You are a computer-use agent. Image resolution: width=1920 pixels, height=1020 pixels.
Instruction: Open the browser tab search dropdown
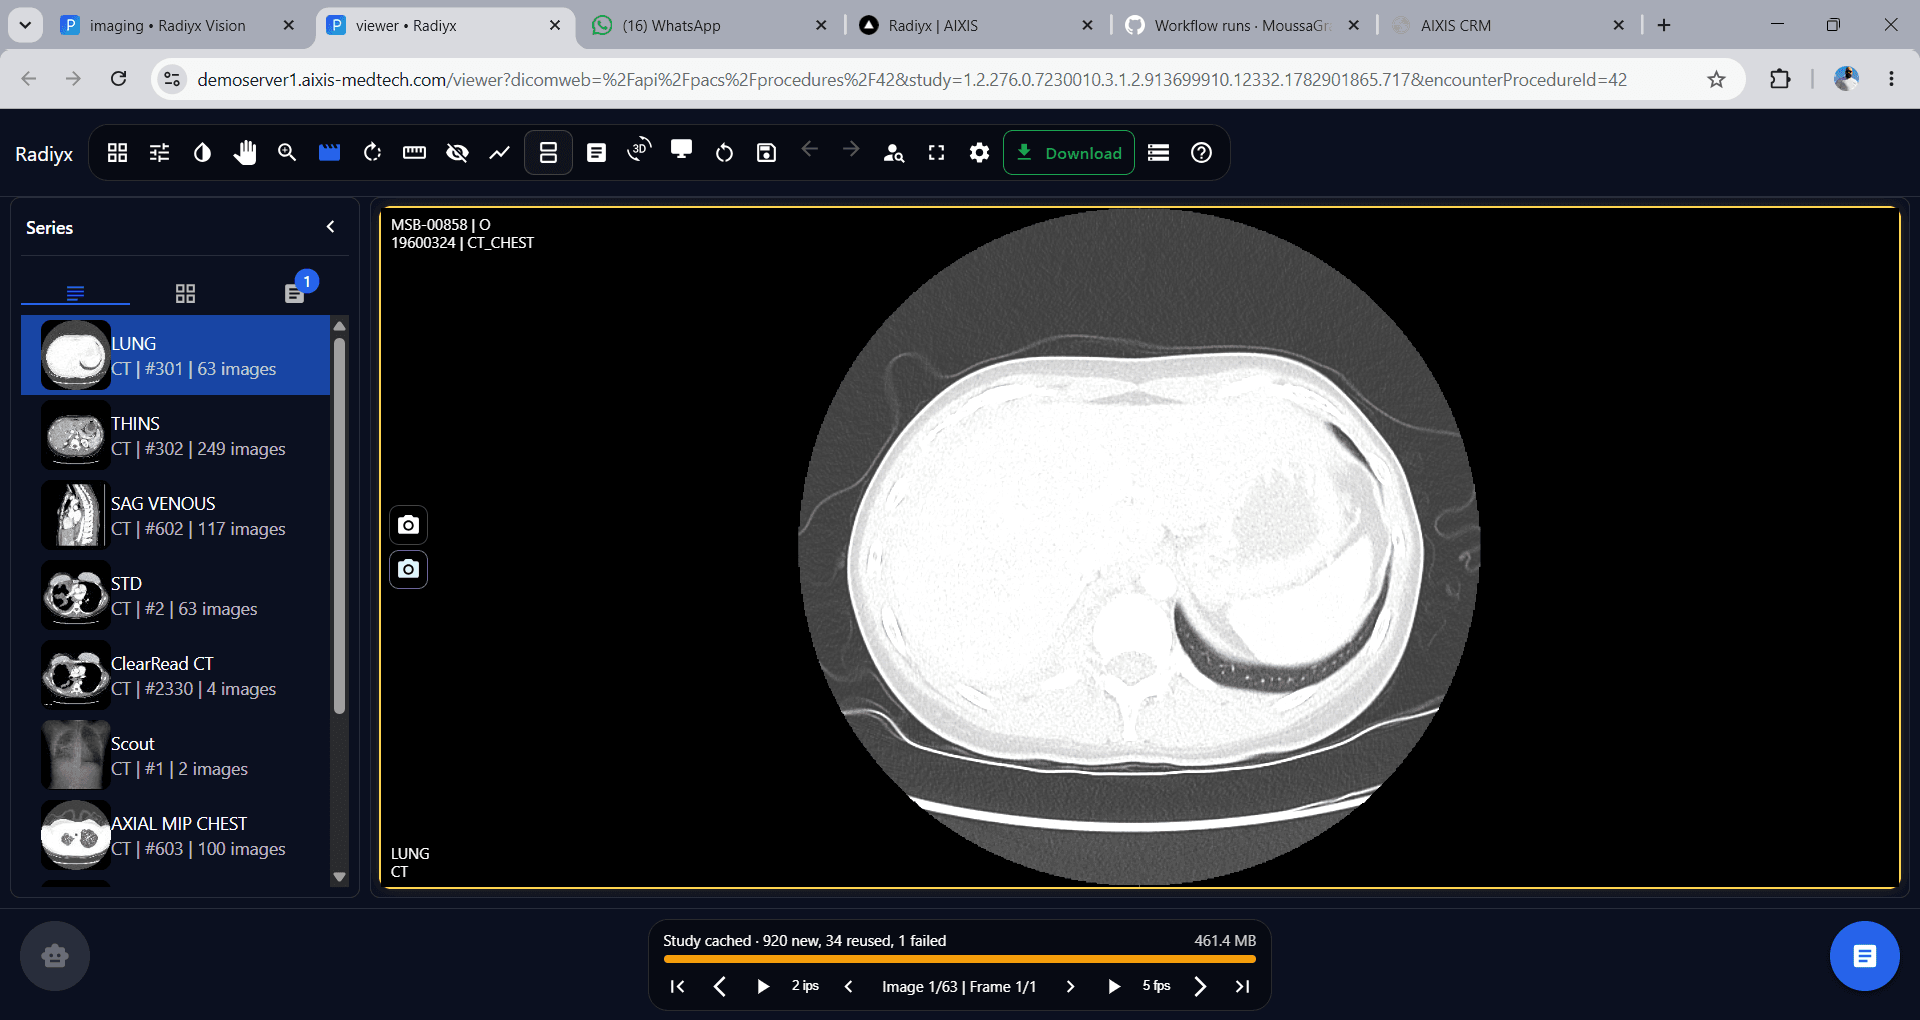tap(25, 25)
